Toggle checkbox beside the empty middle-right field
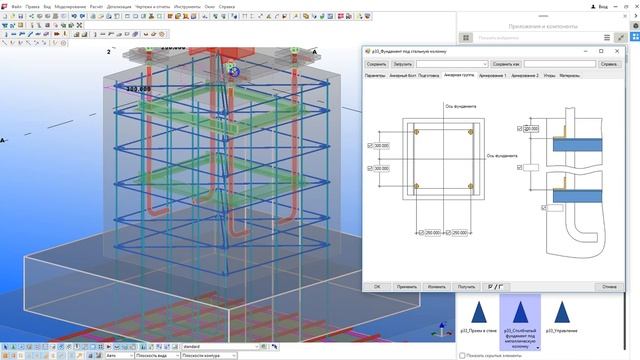The width and height of the screenshot is (640, 360). [519, 167]
